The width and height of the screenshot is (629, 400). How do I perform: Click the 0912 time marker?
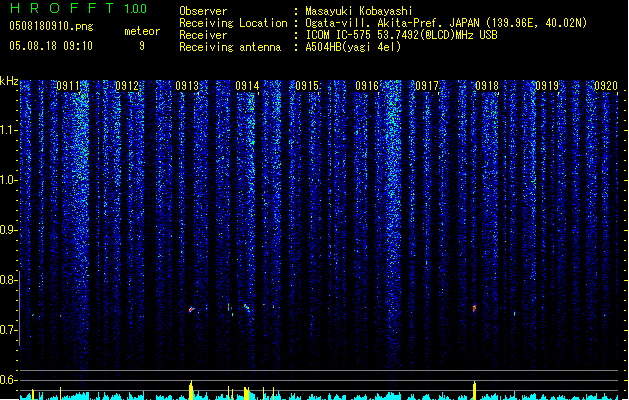tap(127, 86)
